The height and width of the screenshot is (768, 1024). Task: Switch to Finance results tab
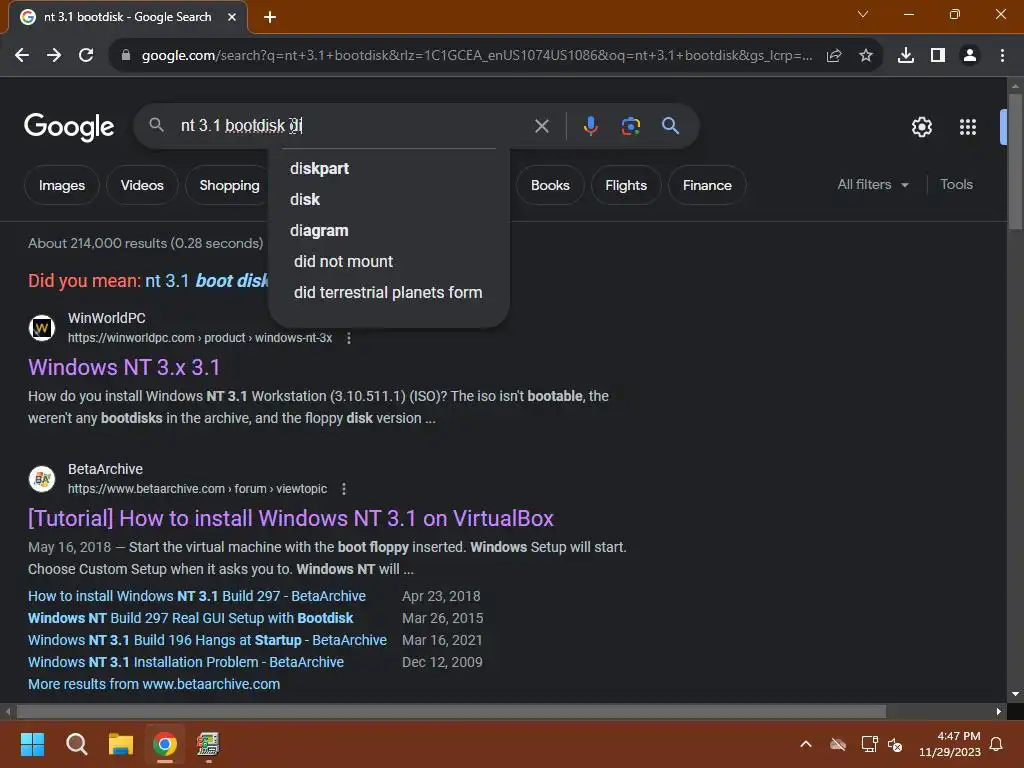pyautogui.click(x=707, y=185)
